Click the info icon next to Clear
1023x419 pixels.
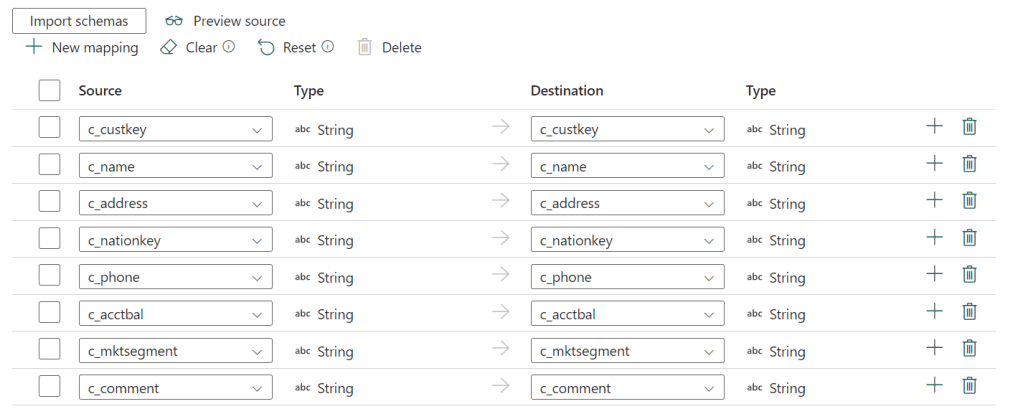click(x=229, y=47)
